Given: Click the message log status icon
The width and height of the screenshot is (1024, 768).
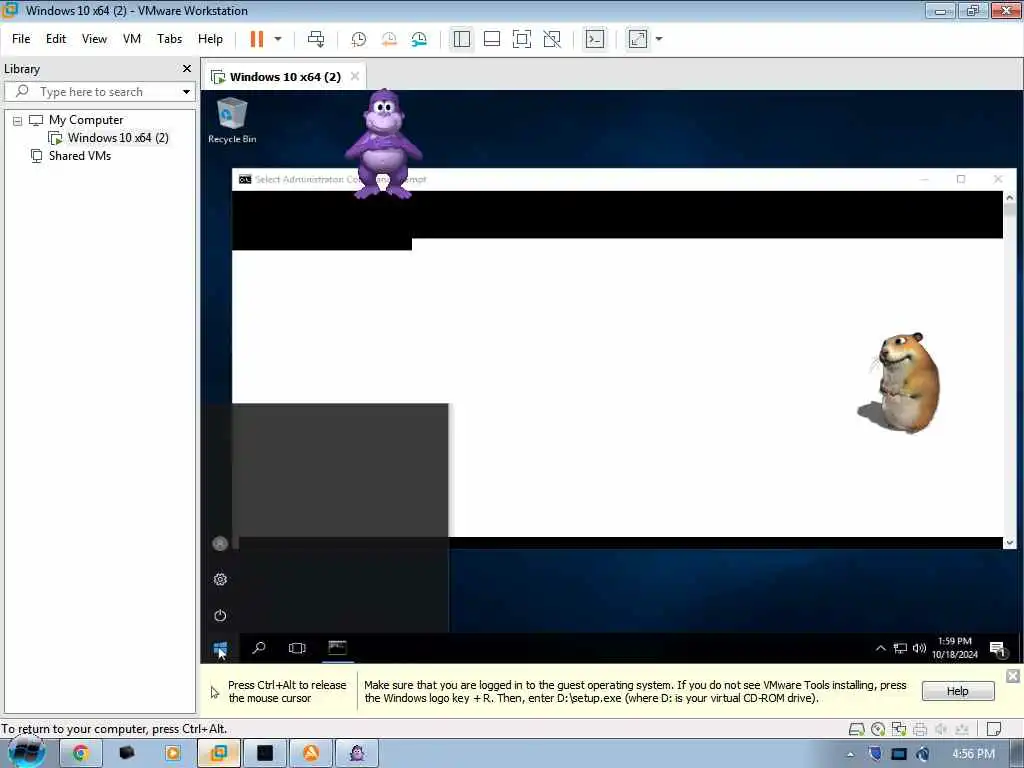Looking at the screenshot, I should tap(994, 729).
